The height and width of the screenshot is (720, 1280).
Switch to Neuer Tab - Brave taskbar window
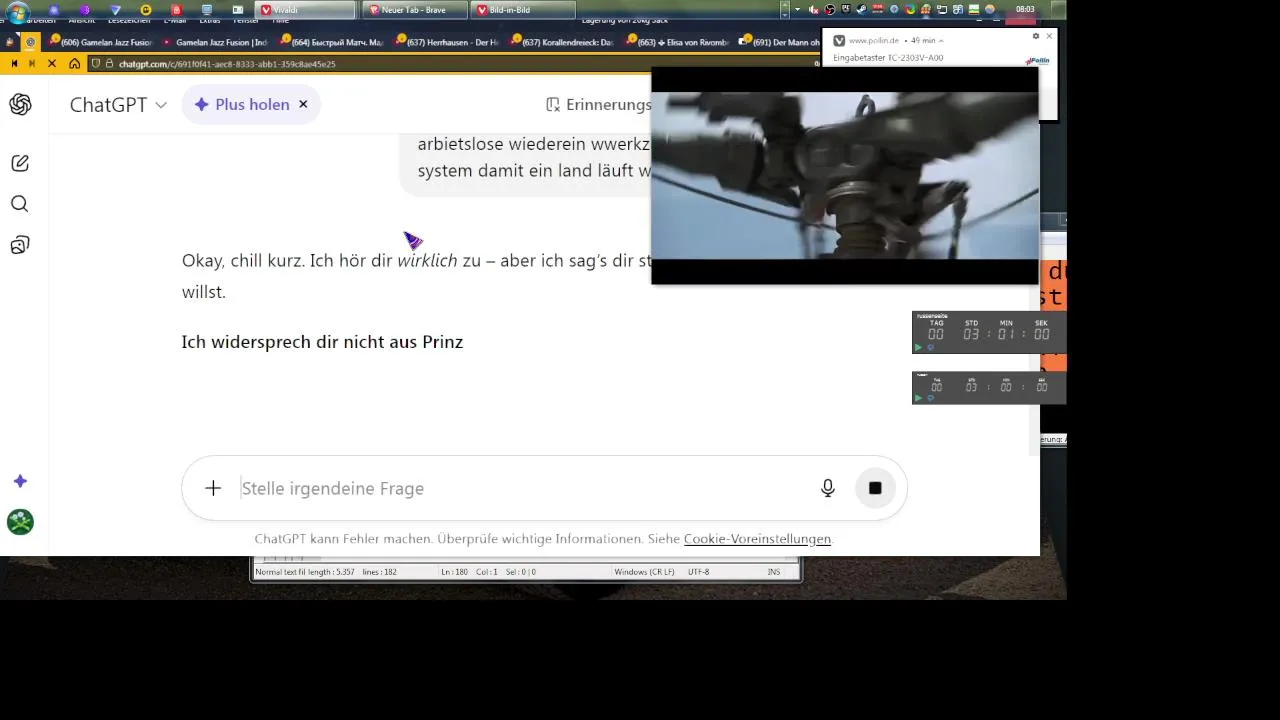pyautogui.click(x=413, y=10)
